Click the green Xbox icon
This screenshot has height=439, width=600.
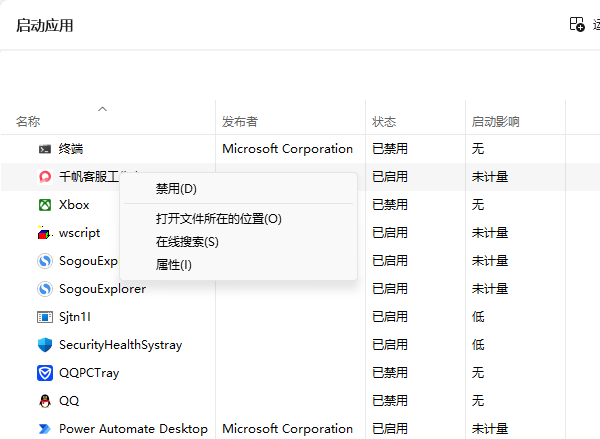45,205
